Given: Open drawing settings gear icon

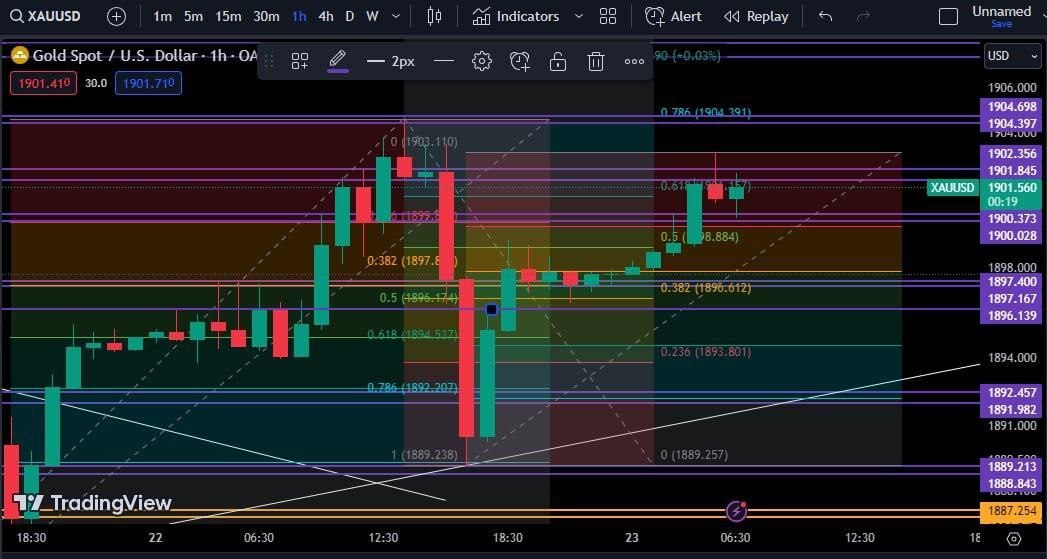Looking at the screenshot, I should click(x=482, y=61).
